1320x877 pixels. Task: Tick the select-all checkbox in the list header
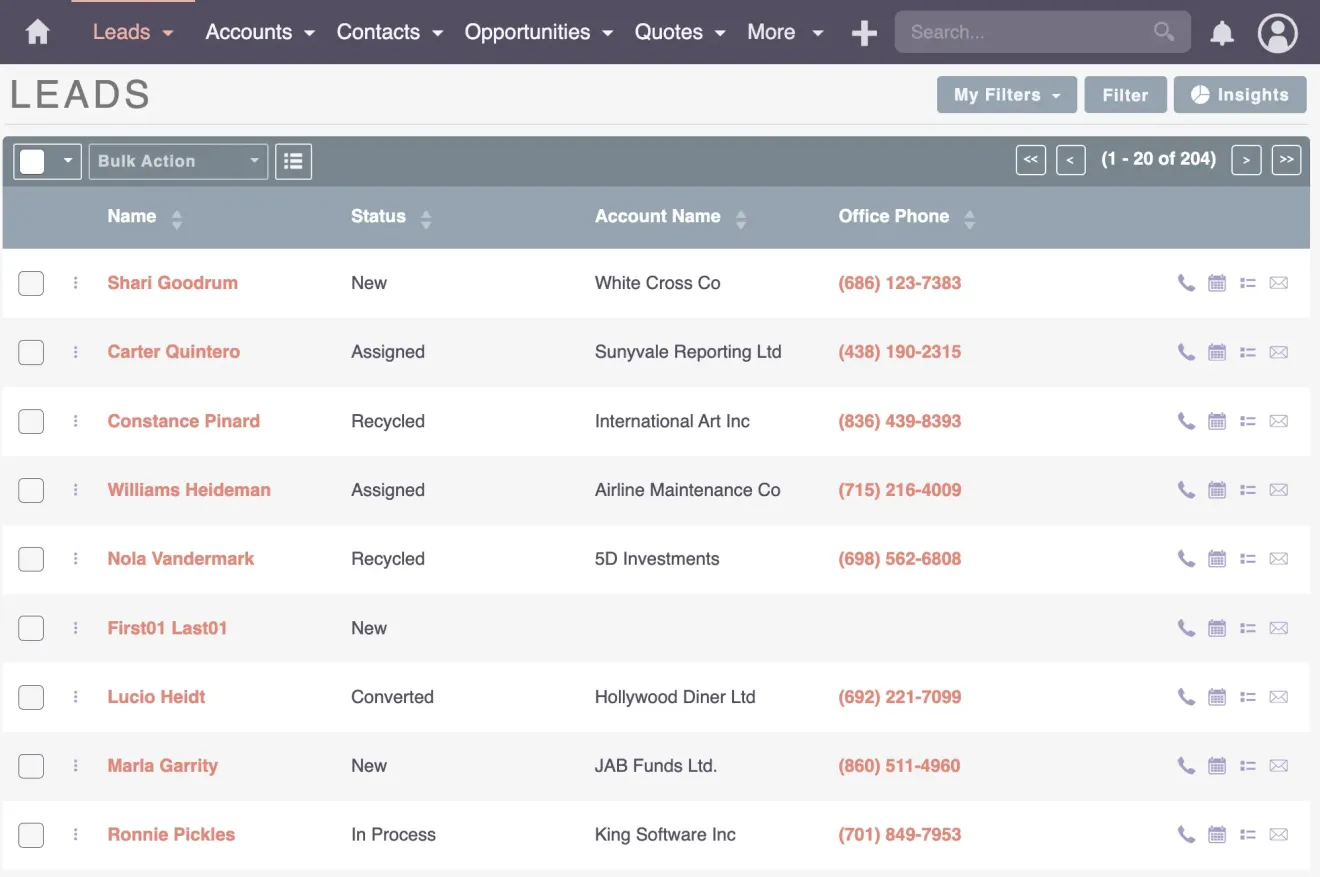(x=31, y=160)
